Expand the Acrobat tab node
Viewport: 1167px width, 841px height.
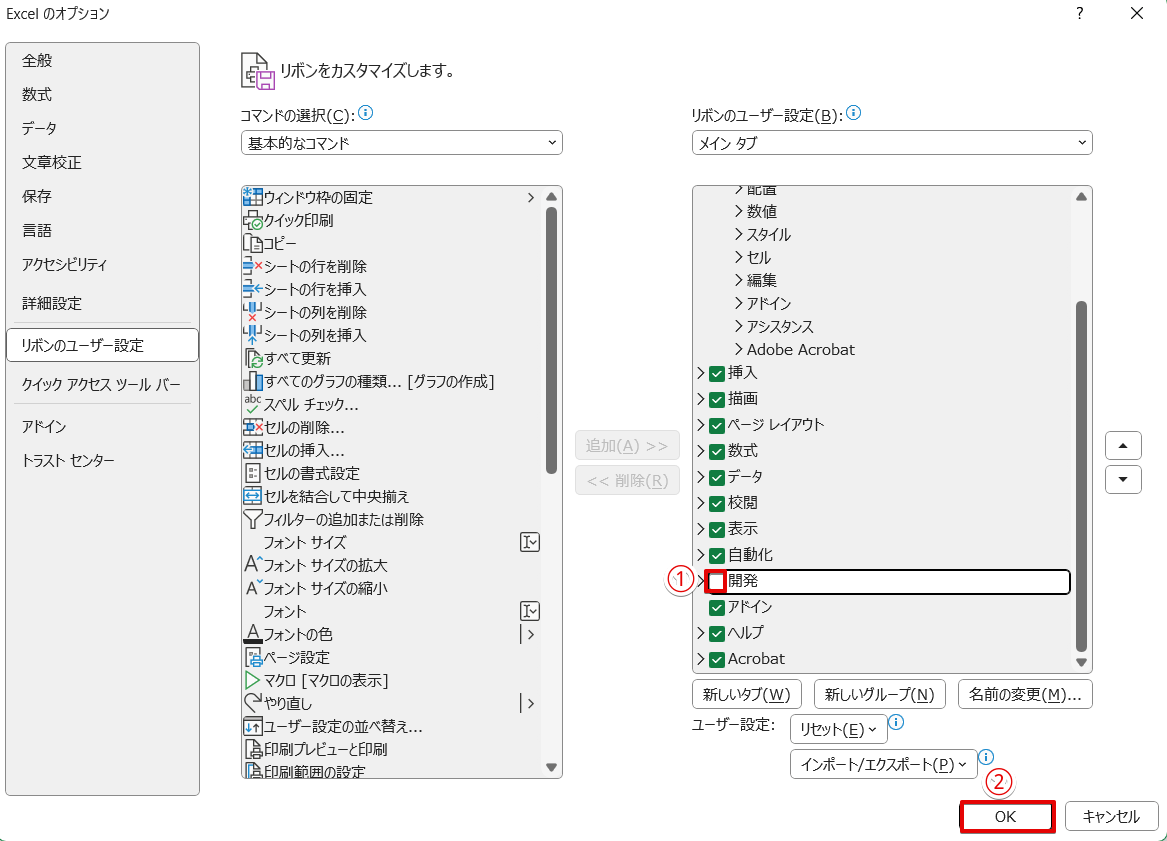pos(700,659)
